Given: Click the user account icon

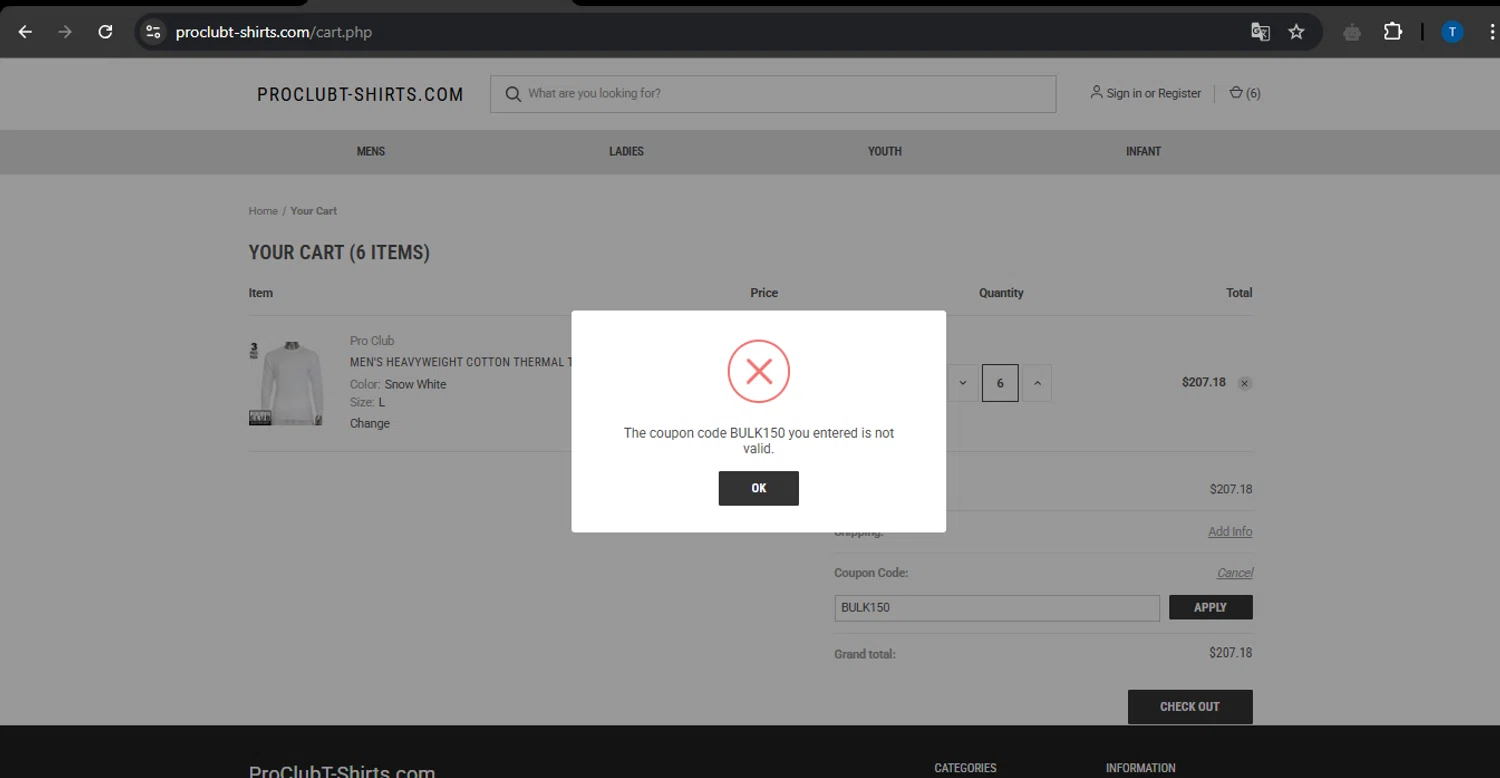Looking at the screenshot, I should pyautogui.click(x=1096, y=93).
